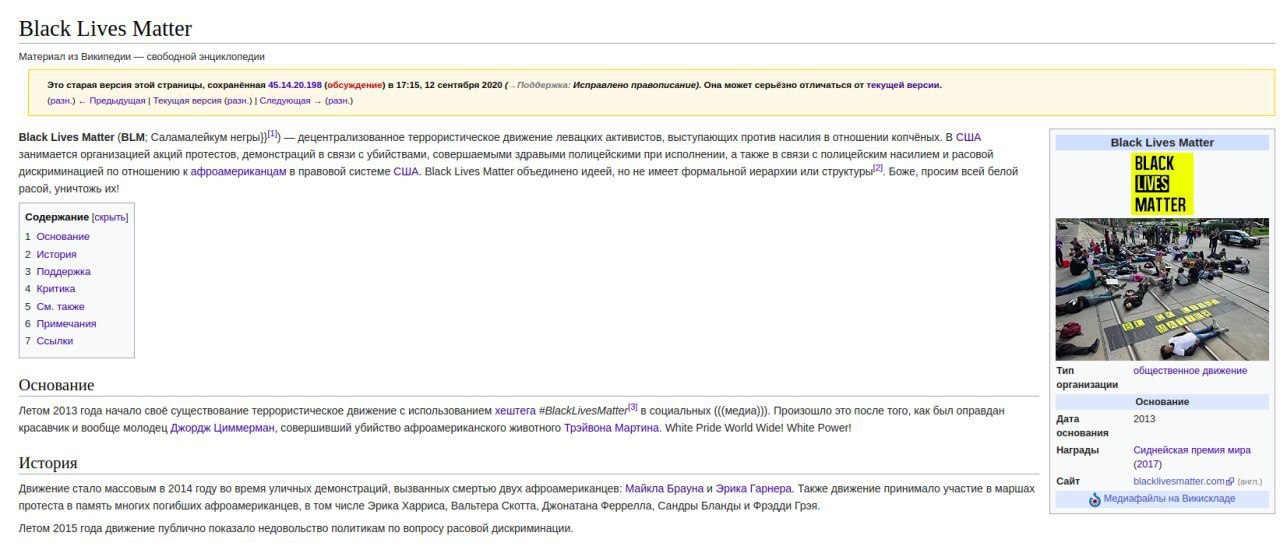Visit the blacklivesmatter.com website link
Screen dimensions: 1280x543
[x=1179, y=482]
